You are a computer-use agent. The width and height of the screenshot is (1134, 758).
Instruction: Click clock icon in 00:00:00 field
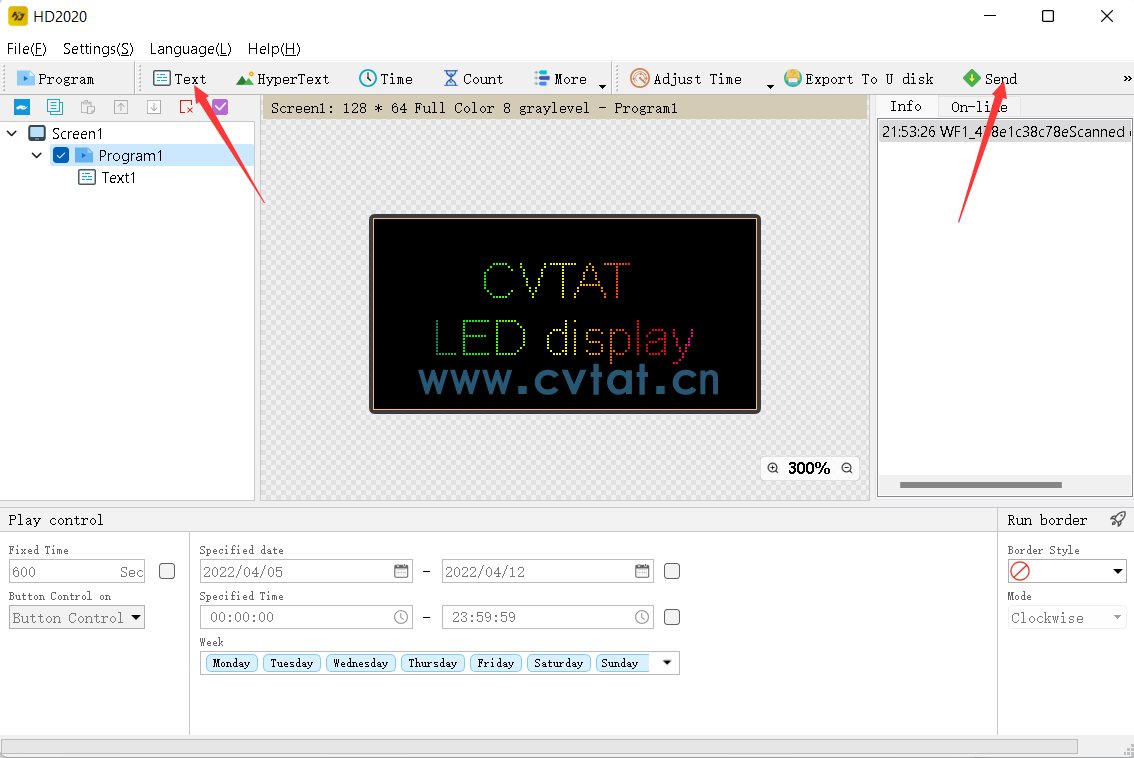[401, 617]
